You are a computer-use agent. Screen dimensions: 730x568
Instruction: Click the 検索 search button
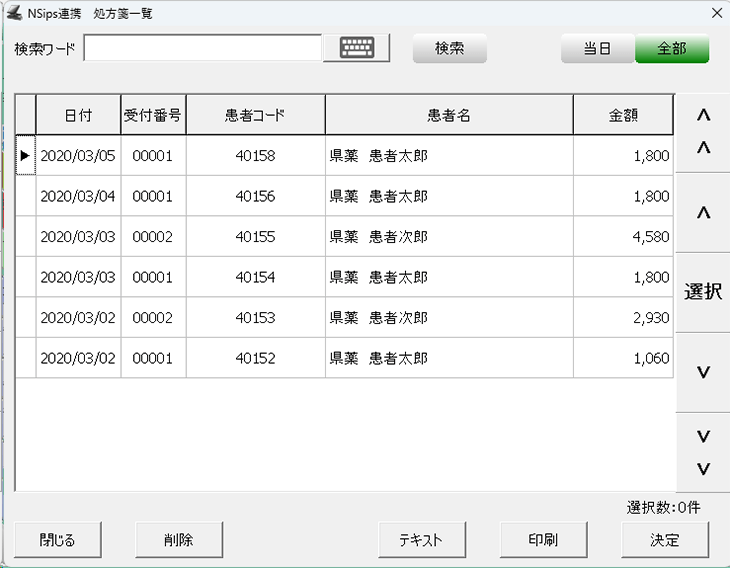449,49
